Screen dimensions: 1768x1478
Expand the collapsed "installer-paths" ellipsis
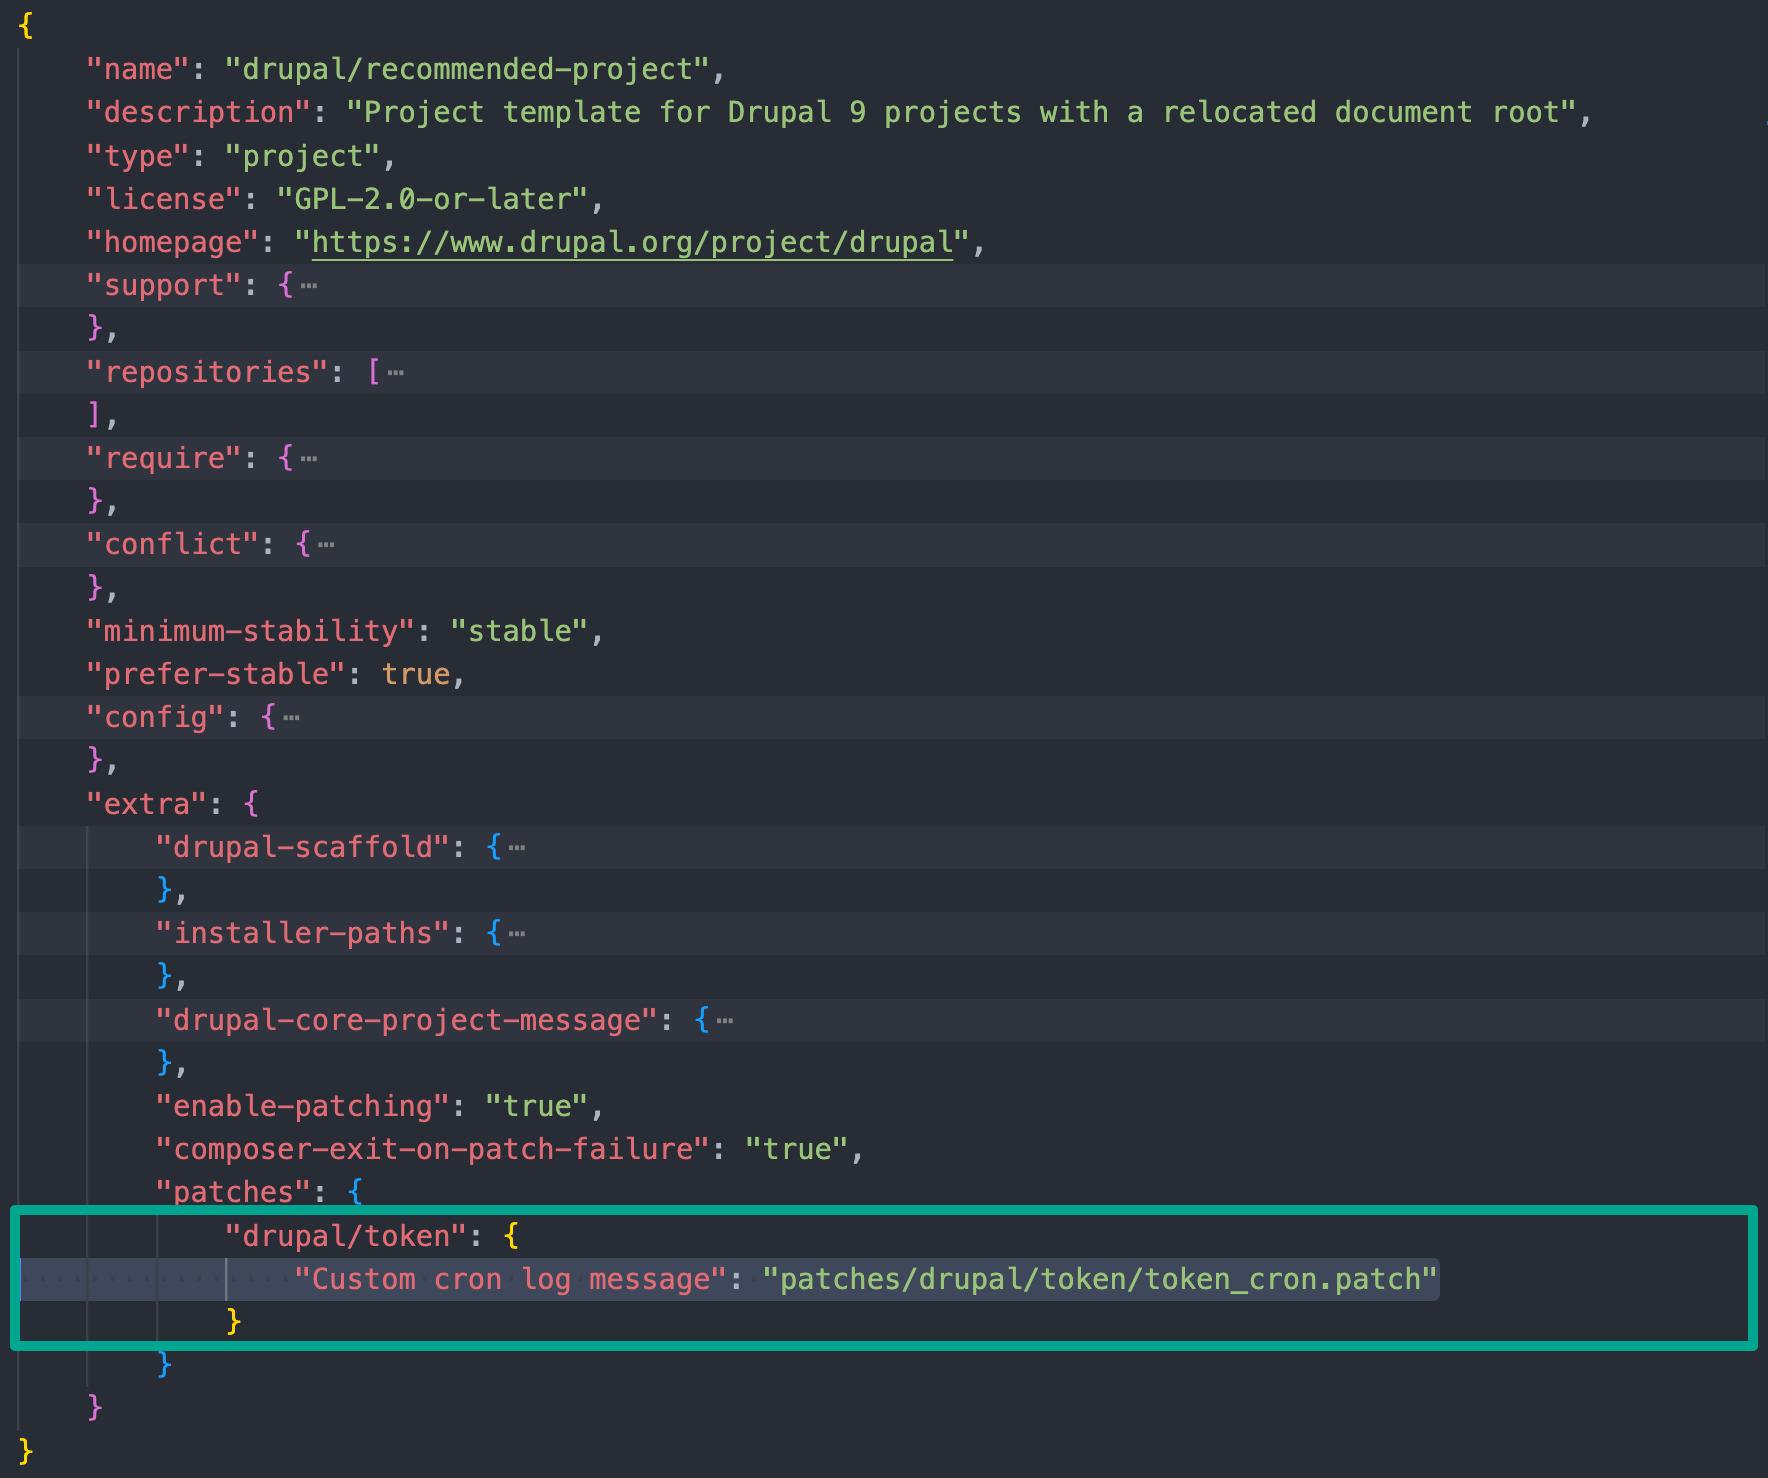(517, 934)
